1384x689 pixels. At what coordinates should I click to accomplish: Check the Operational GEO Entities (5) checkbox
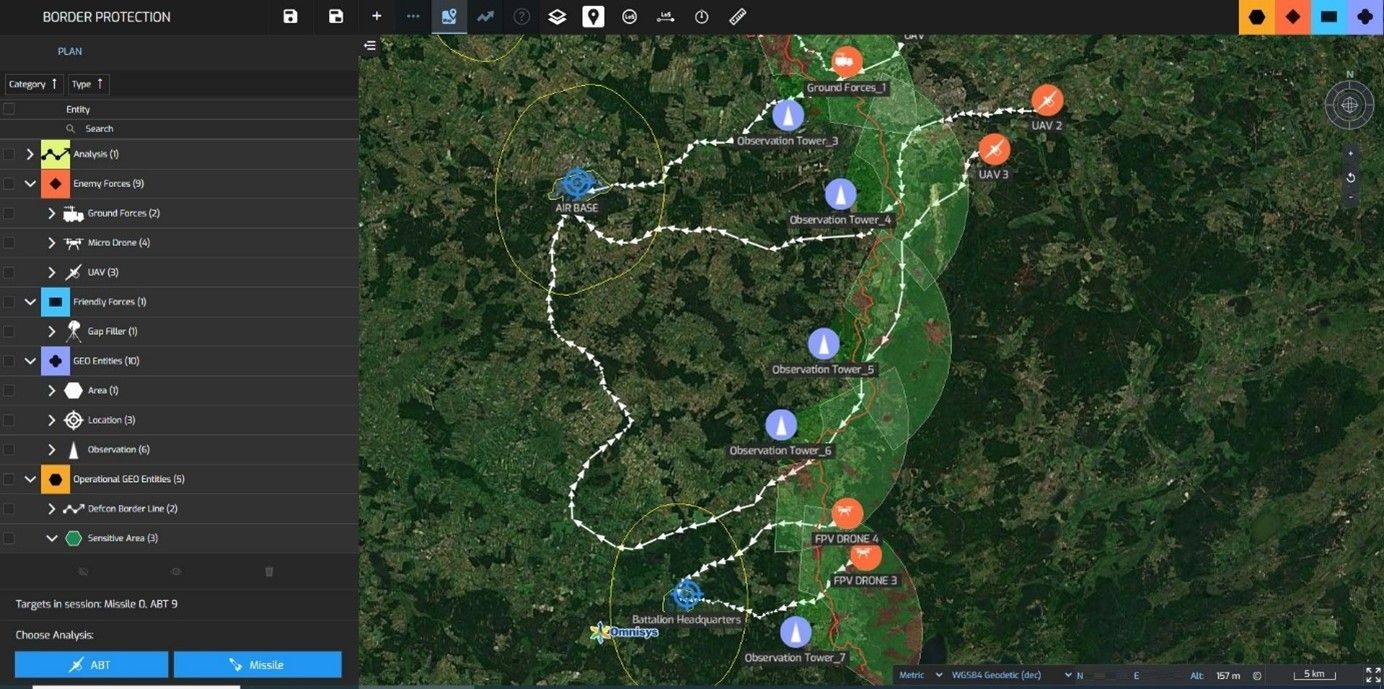9,479
